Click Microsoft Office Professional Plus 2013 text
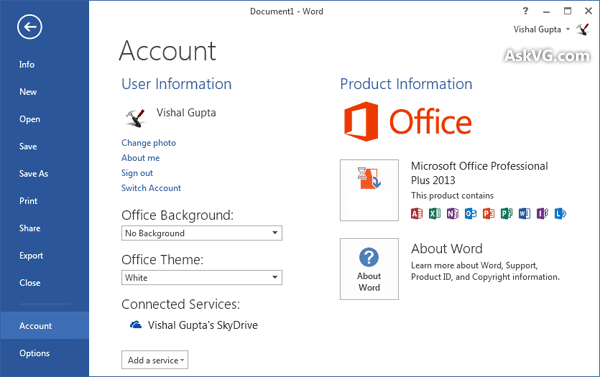Image resolution: width=600 pixels, height=377 pixels. click(x=479, y=173)
